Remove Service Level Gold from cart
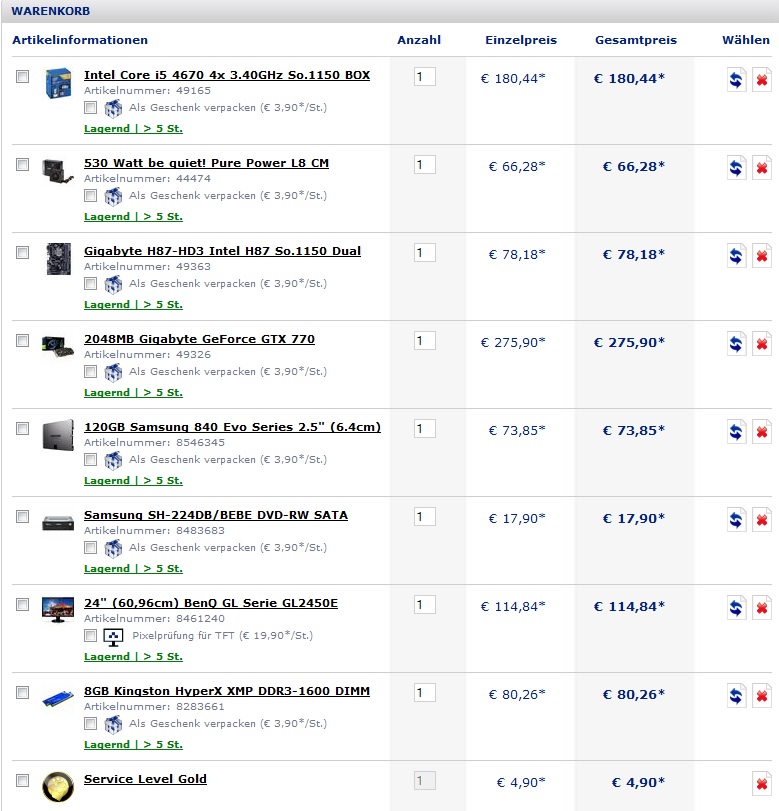Viewport: 779px width, 811px height. 762,783
